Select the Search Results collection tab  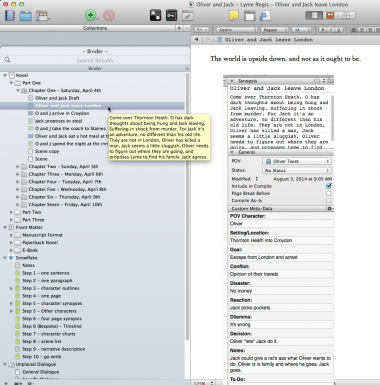click(95, 60)
